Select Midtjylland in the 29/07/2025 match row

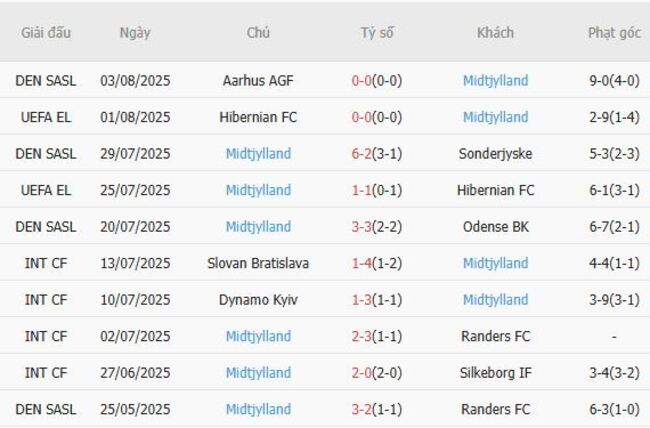point(258,154)
